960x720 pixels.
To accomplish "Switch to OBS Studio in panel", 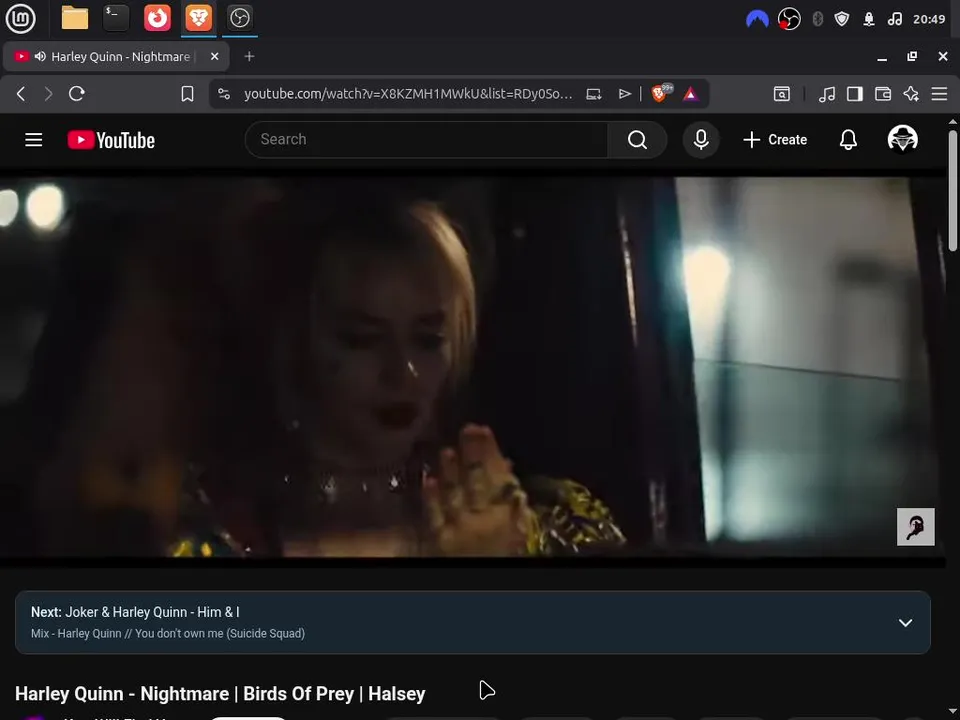I will pos(239,18).
